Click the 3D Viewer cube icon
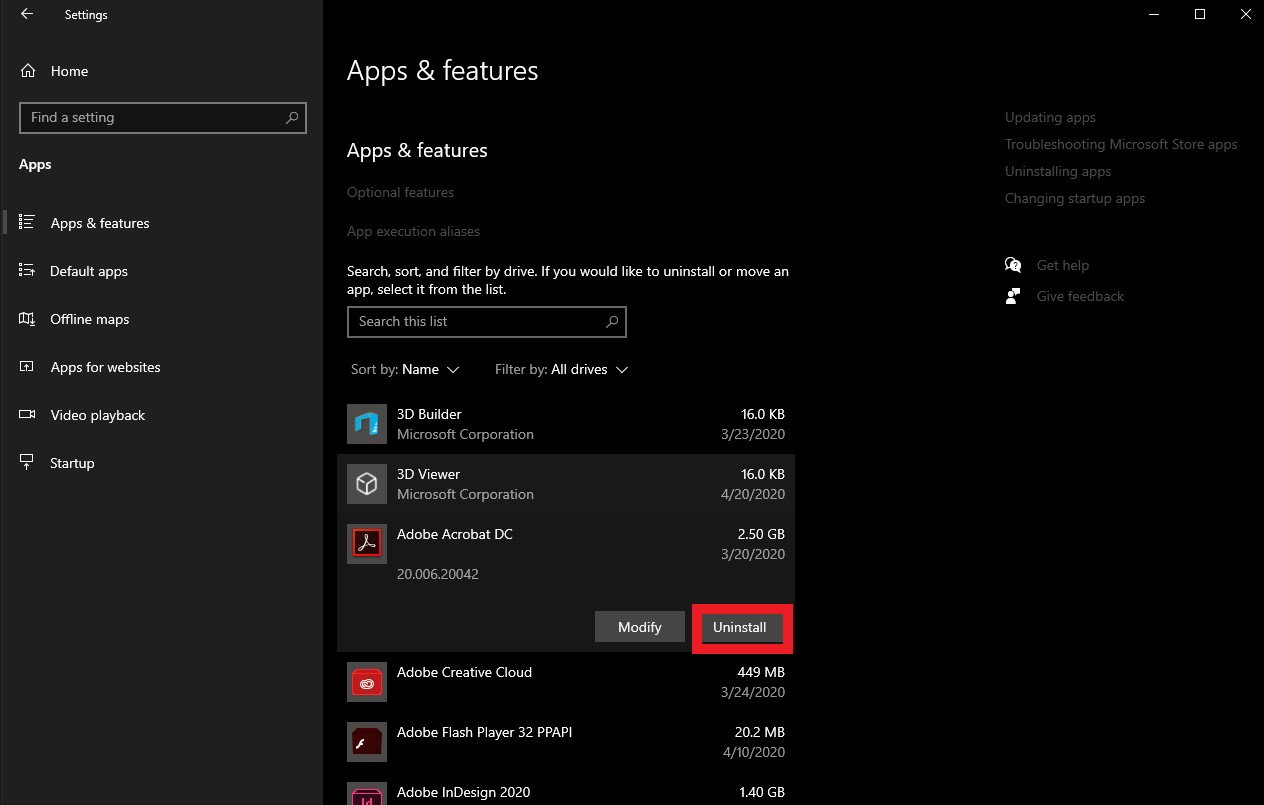This screenshot has width=1264, height=805. click(367, 484)
